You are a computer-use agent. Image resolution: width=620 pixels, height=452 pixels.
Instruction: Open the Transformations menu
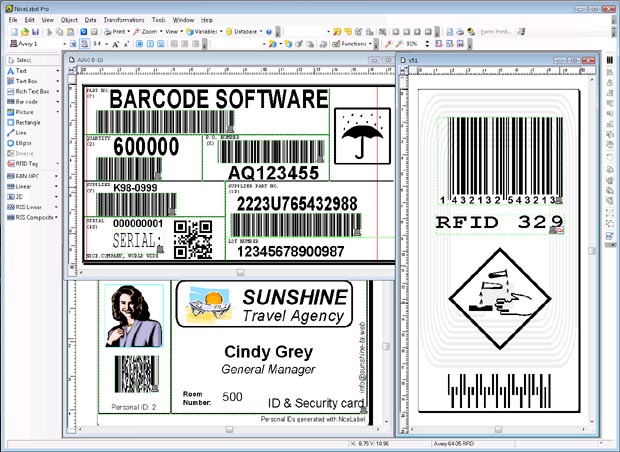pyautogui.click(x=123, y=19)
